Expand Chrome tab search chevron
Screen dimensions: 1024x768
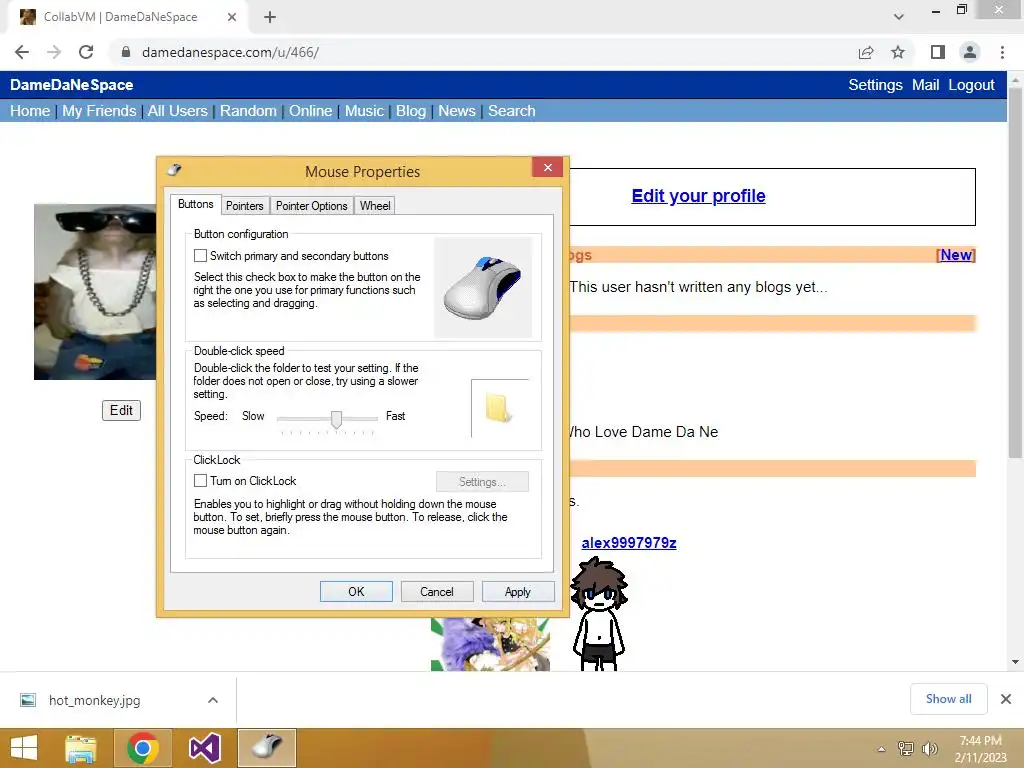(899, 17)
